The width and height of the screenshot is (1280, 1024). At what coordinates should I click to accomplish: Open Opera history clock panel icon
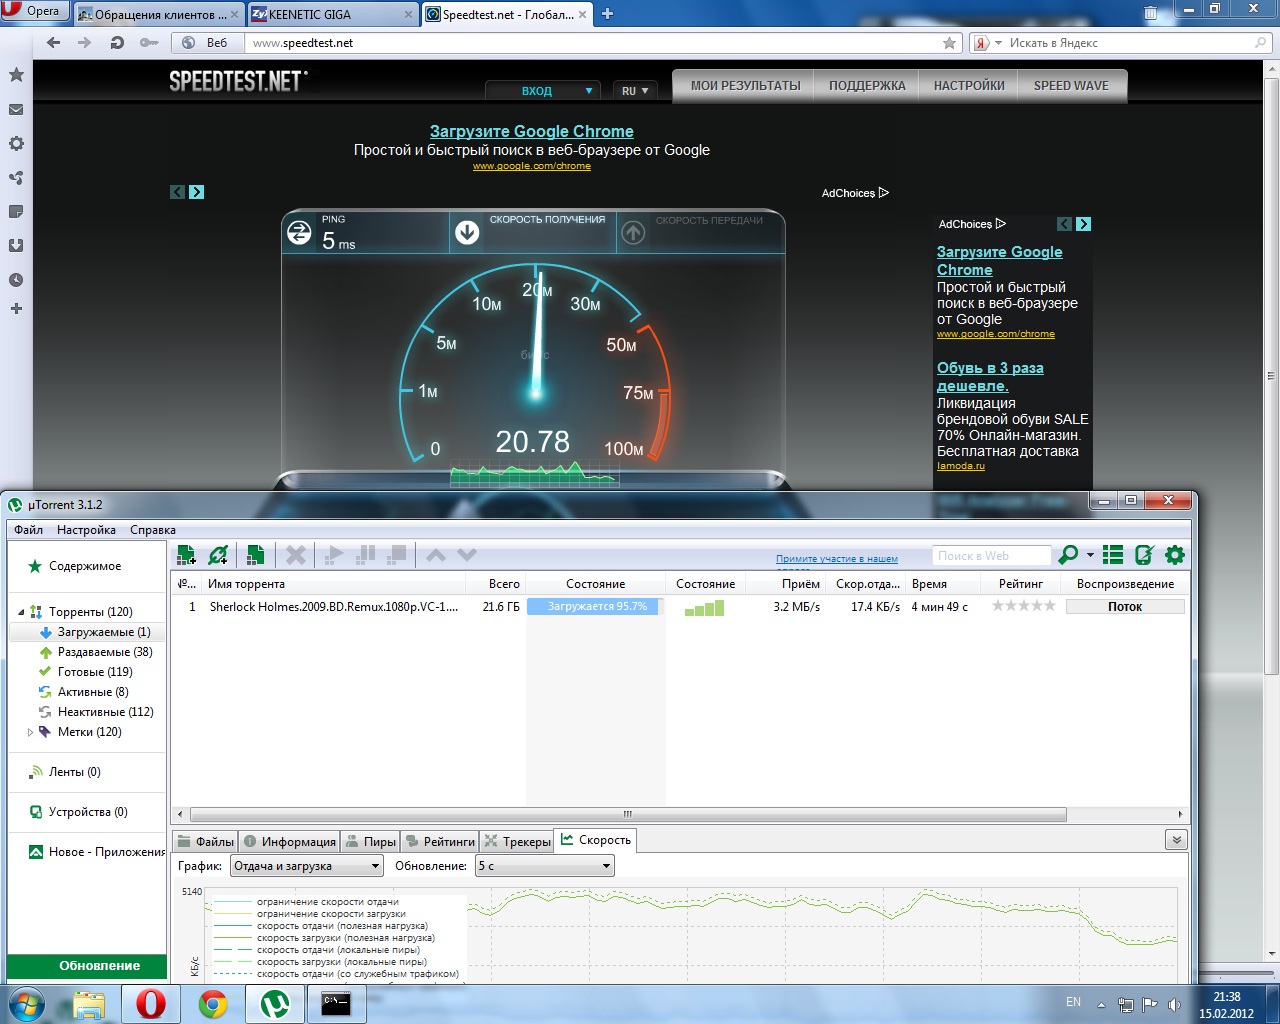16,280
